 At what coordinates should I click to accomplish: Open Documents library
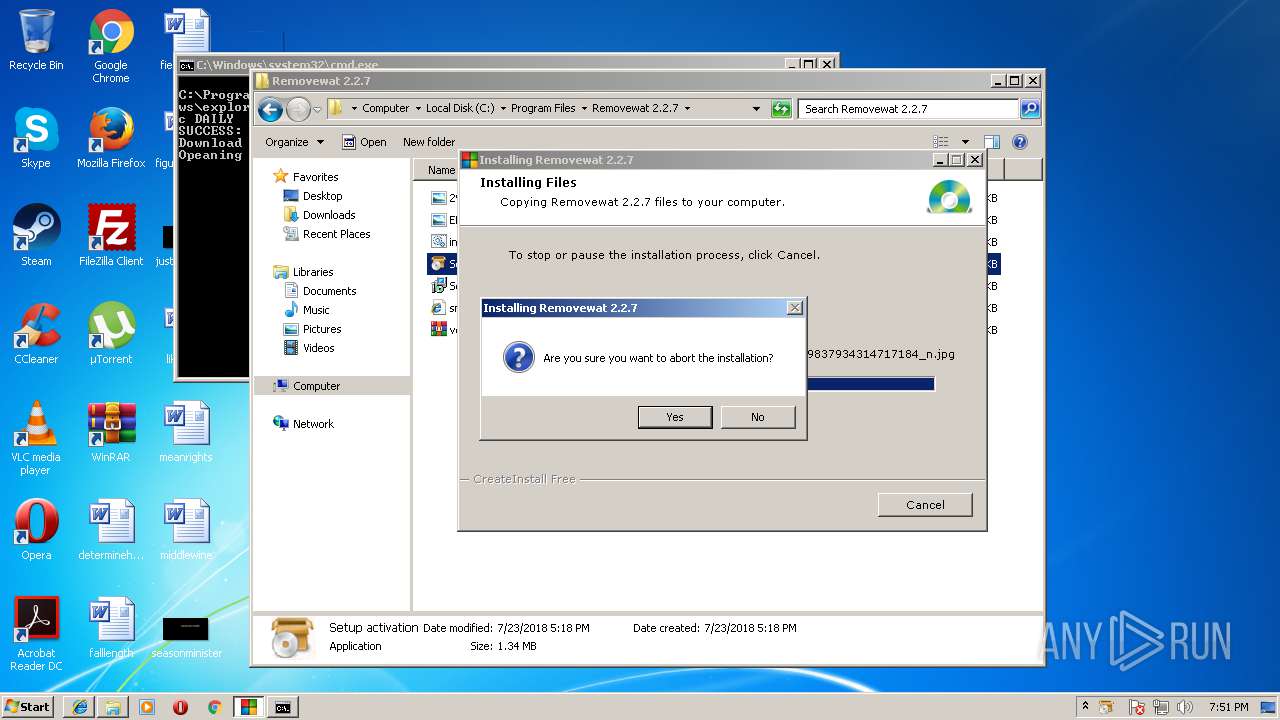329,291
